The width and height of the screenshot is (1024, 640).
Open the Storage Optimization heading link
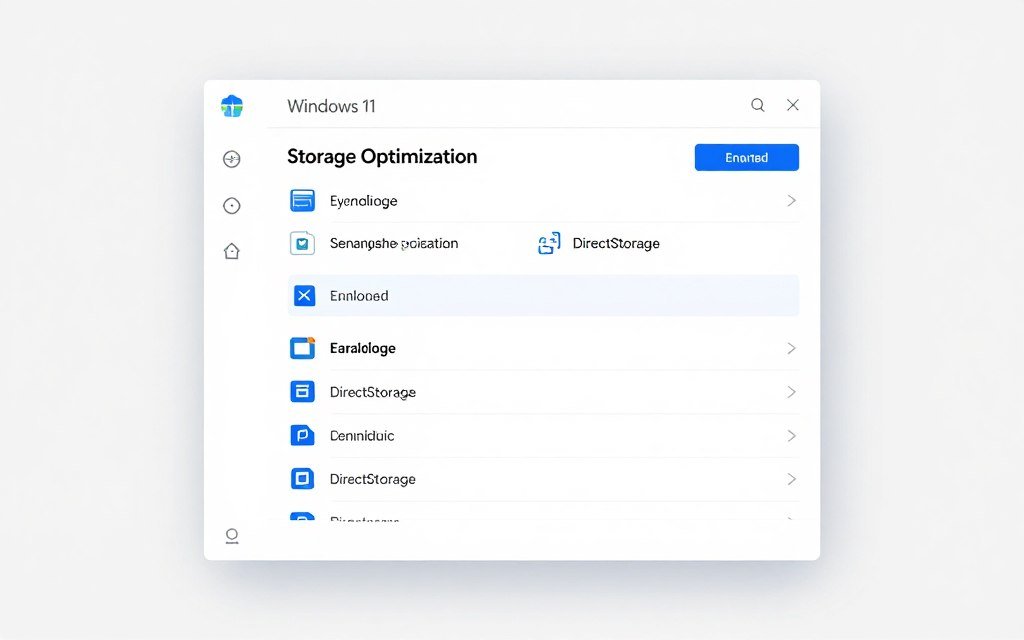382,156
